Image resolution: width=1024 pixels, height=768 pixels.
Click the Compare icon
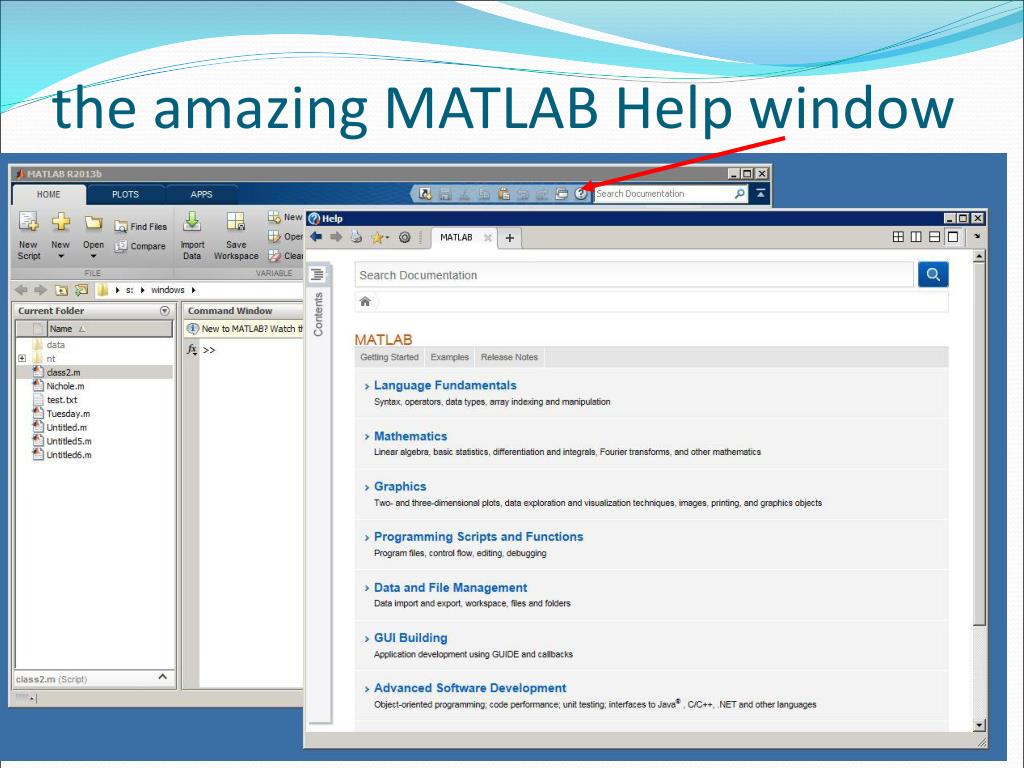point(121,246)
